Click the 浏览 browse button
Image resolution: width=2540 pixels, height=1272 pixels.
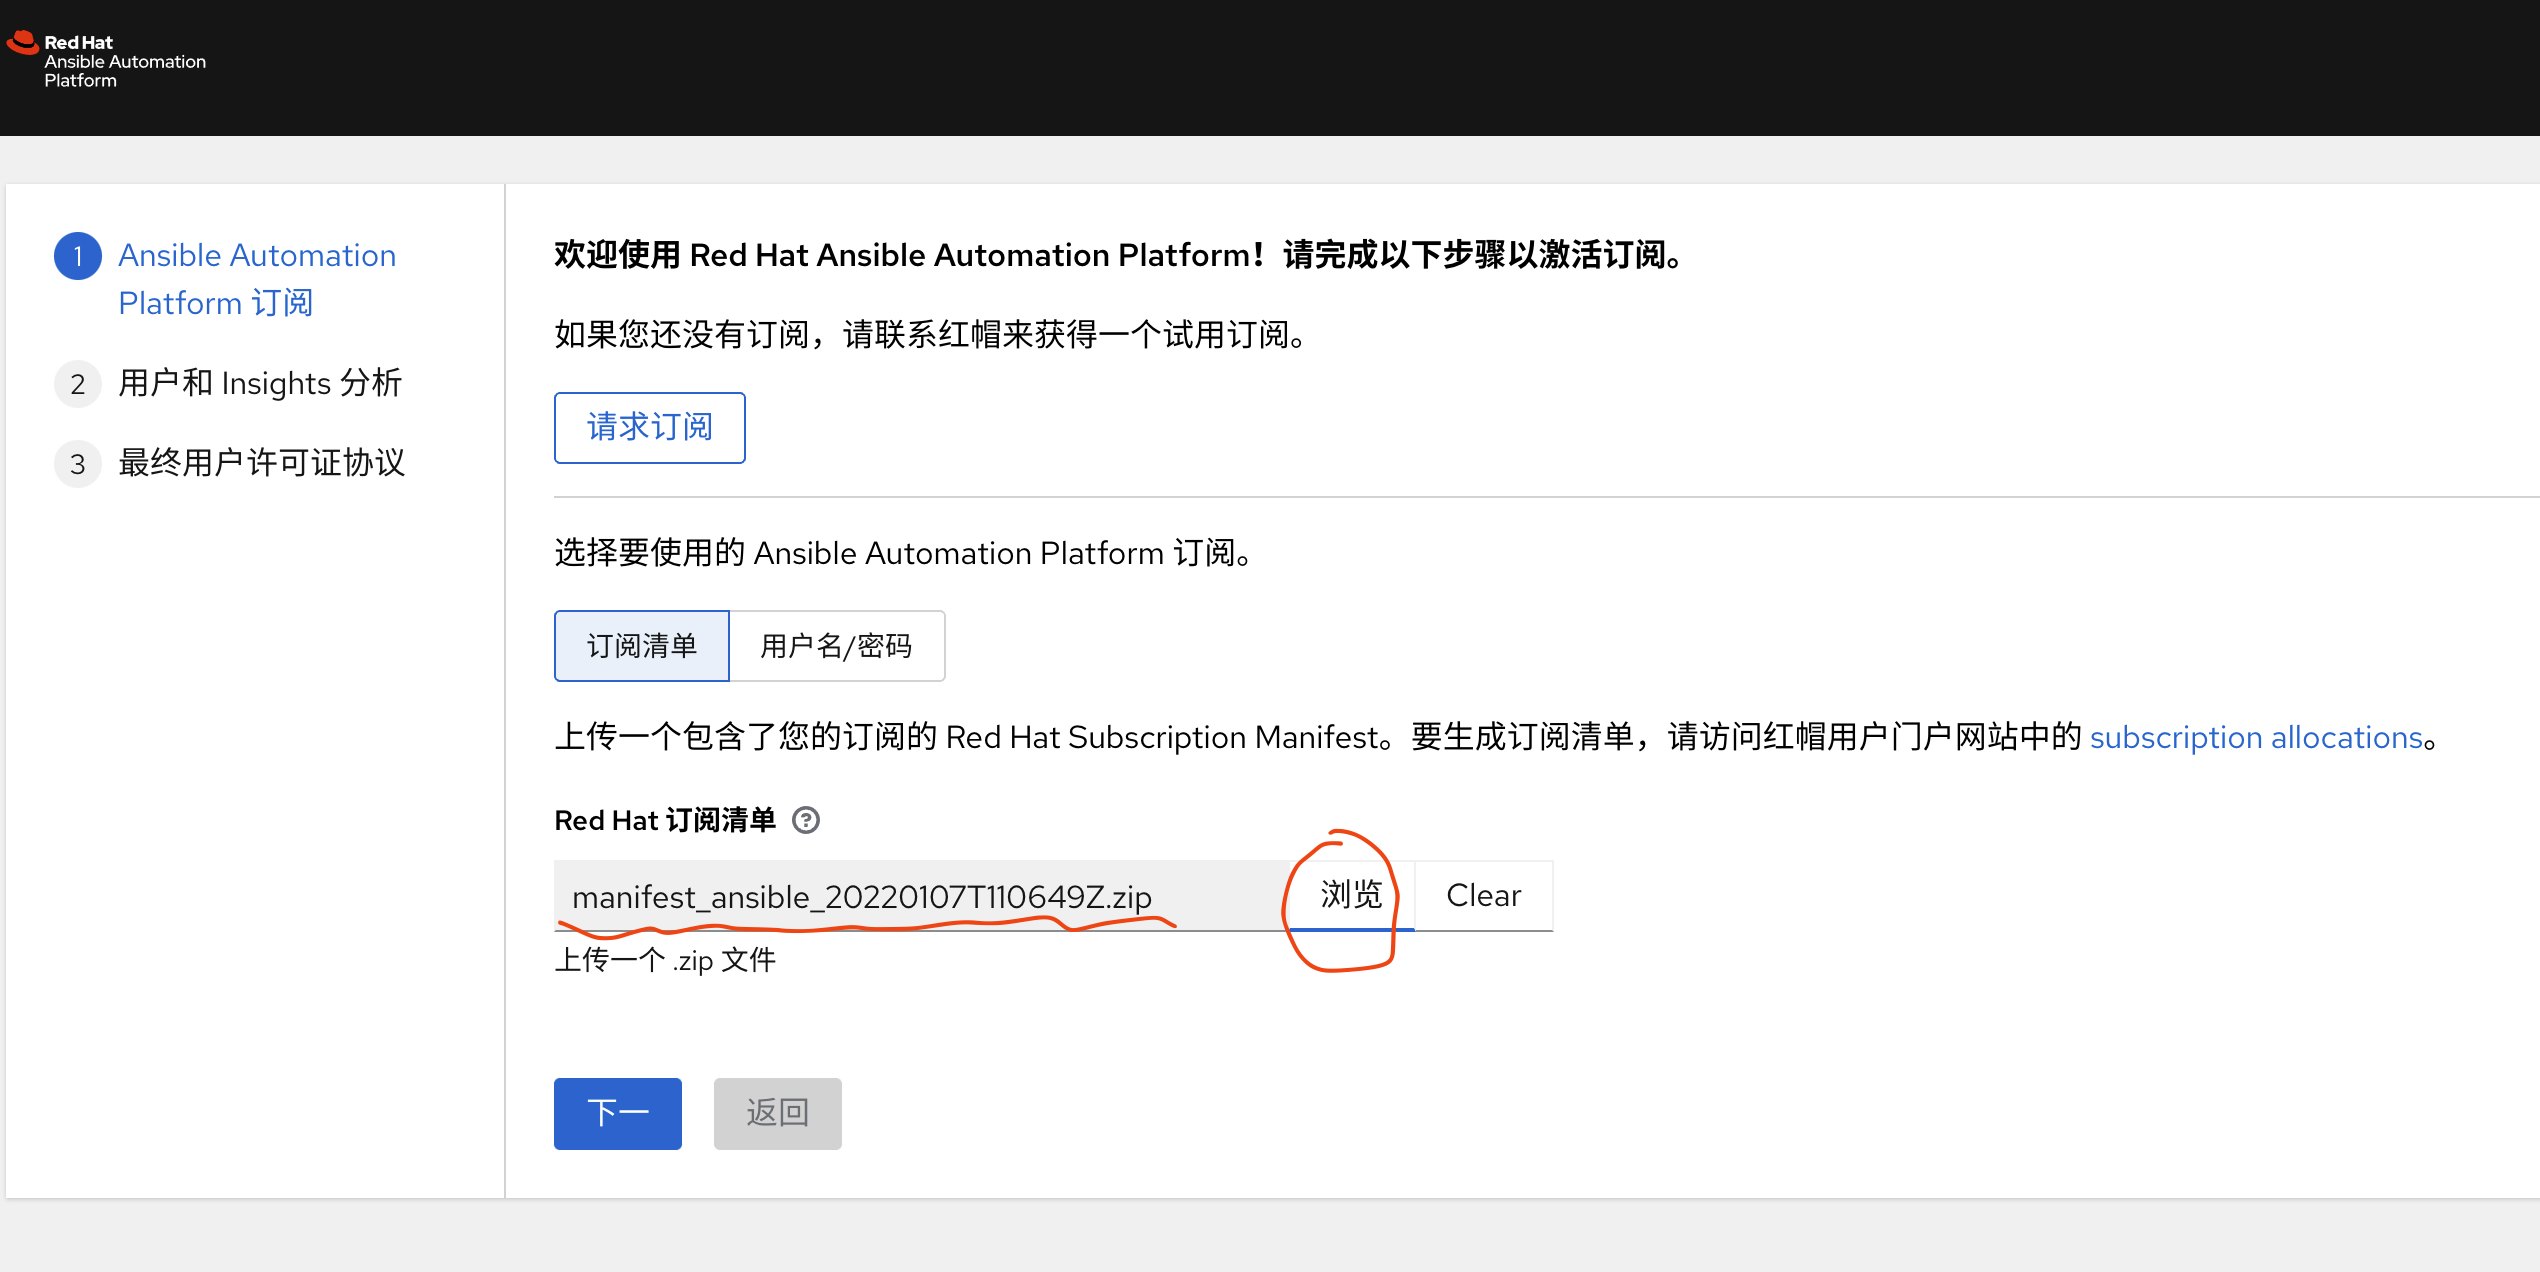tap(1351, 895)
